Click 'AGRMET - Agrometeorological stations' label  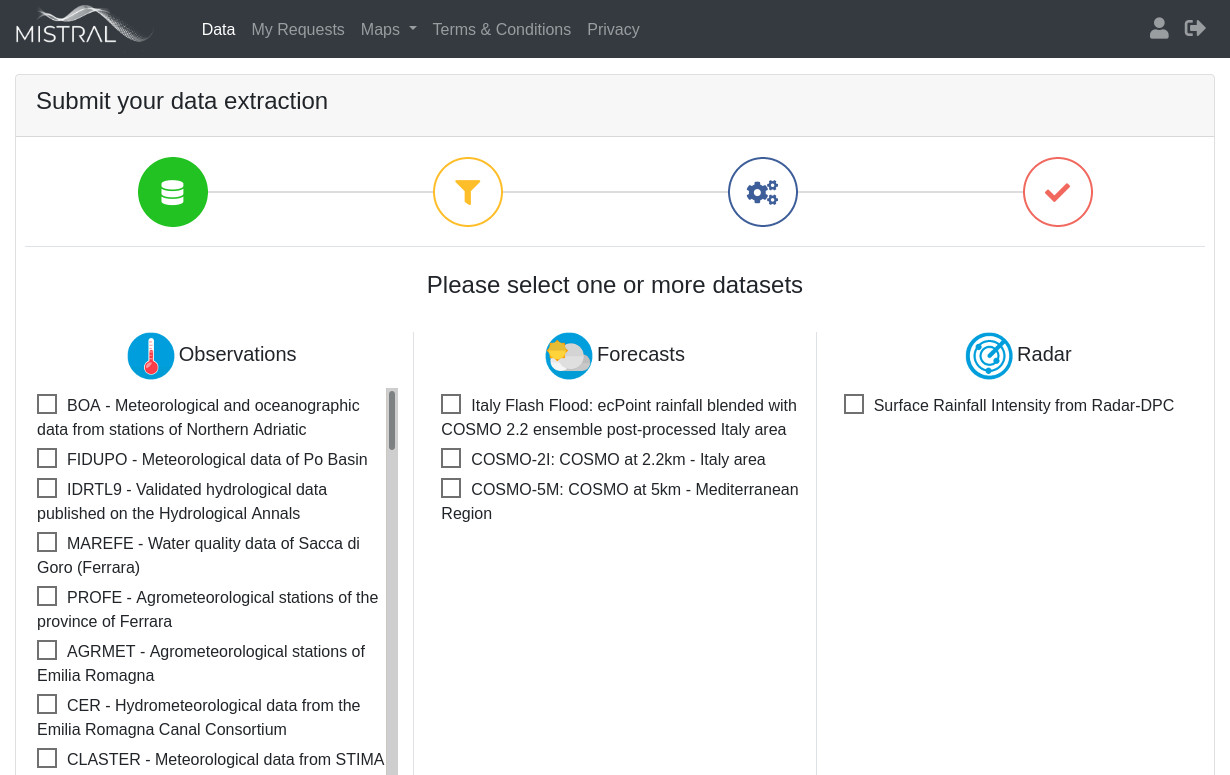point(201,663)
